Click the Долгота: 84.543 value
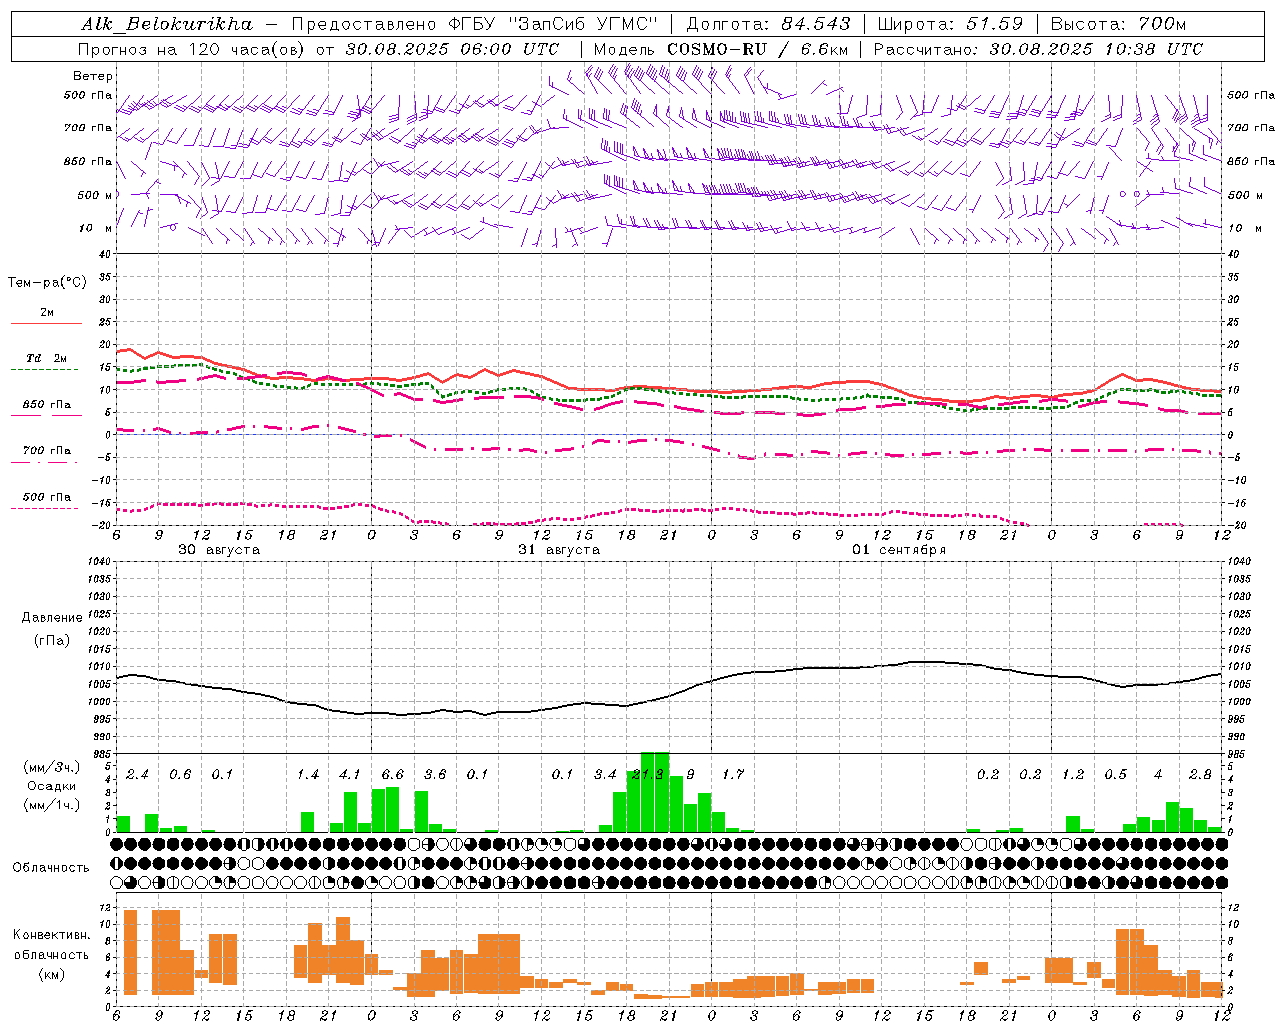The image size is (1280, 1024). click(768, 23)
